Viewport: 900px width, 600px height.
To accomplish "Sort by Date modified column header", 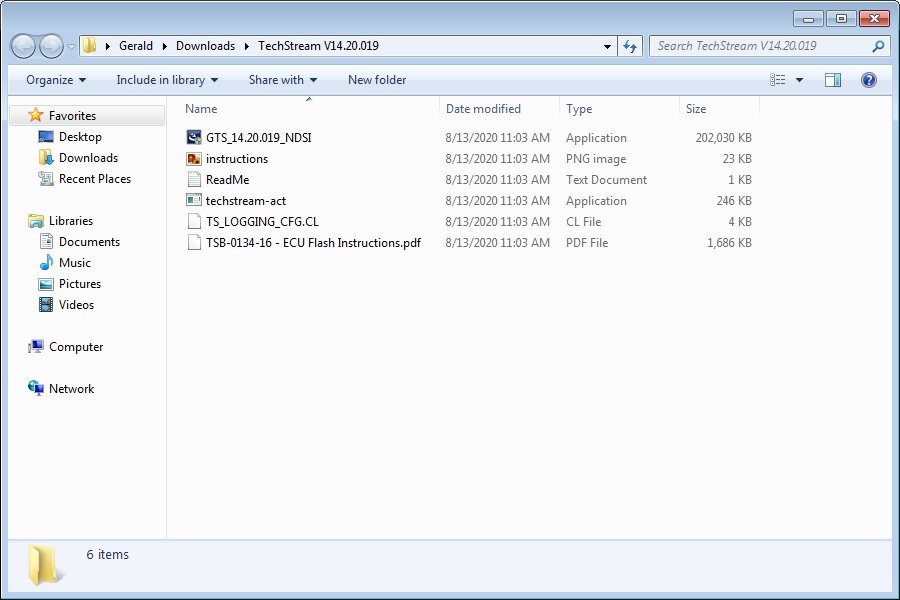I will pyautogui.click(x=500, y=109).
